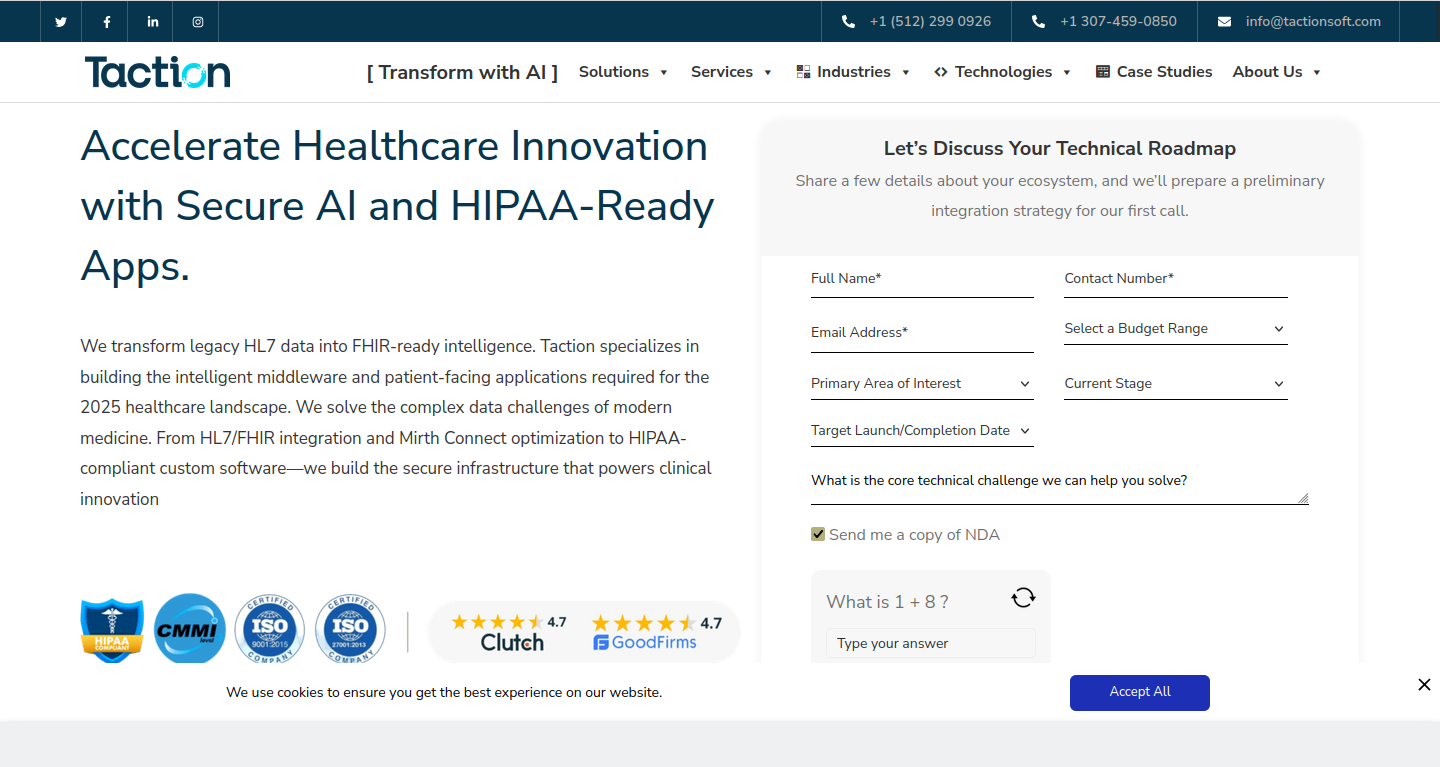Click the Taction logo

coord(158,72)
